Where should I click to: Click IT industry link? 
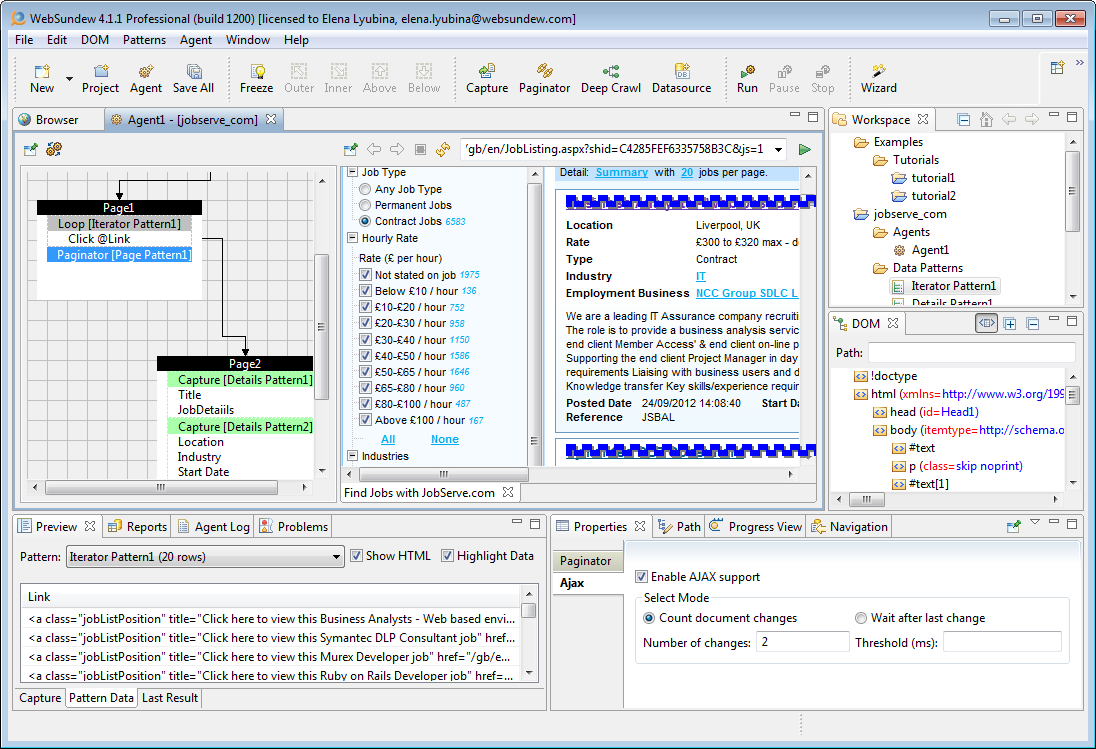[x=700, y=277]
